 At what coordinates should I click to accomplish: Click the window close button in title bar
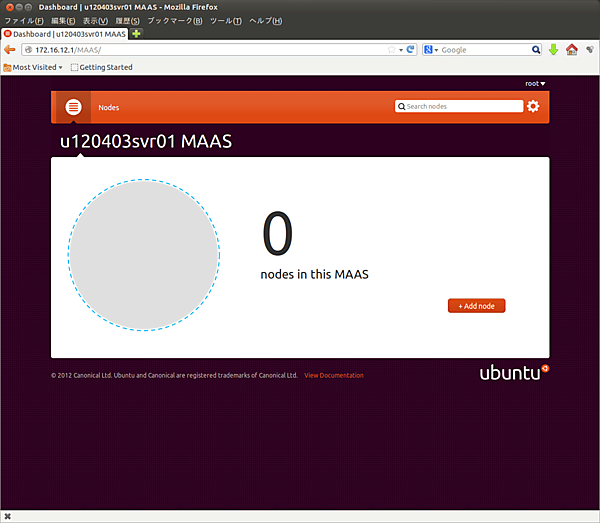(x=10, y=7)
